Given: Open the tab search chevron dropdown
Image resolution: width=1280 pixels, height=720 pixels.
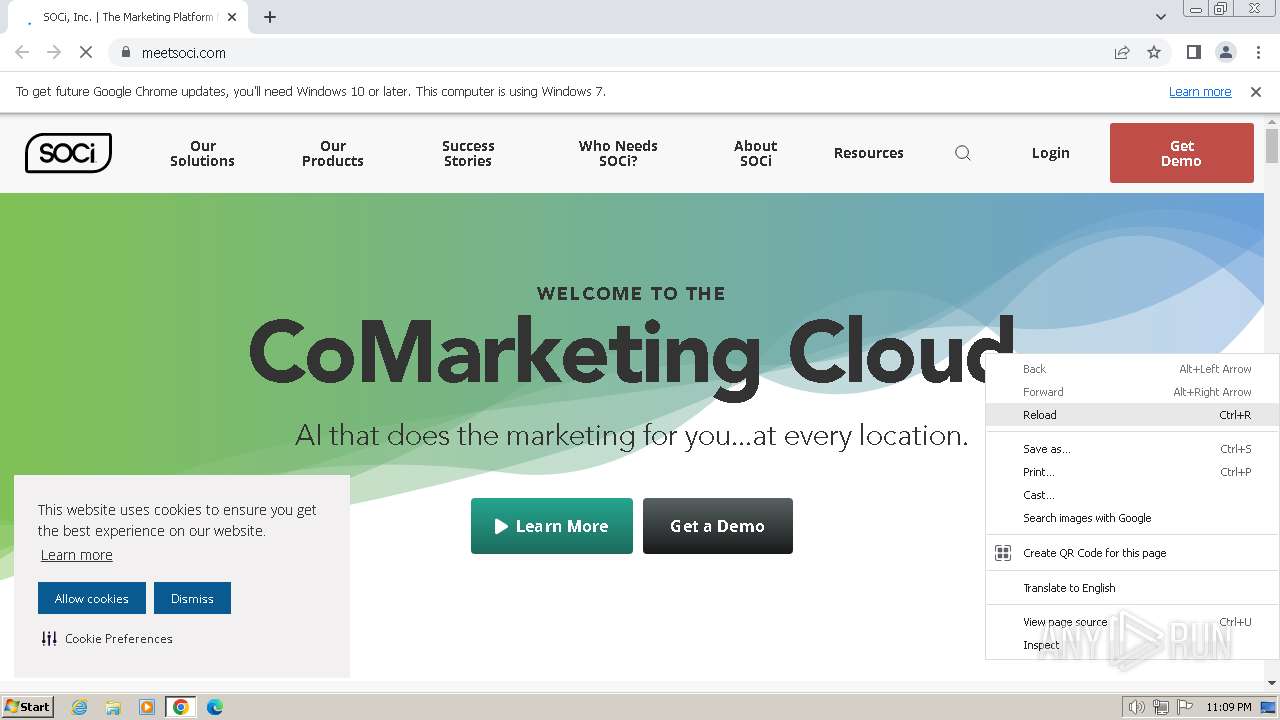Looking at the screenshot, I should point(1160,17).
